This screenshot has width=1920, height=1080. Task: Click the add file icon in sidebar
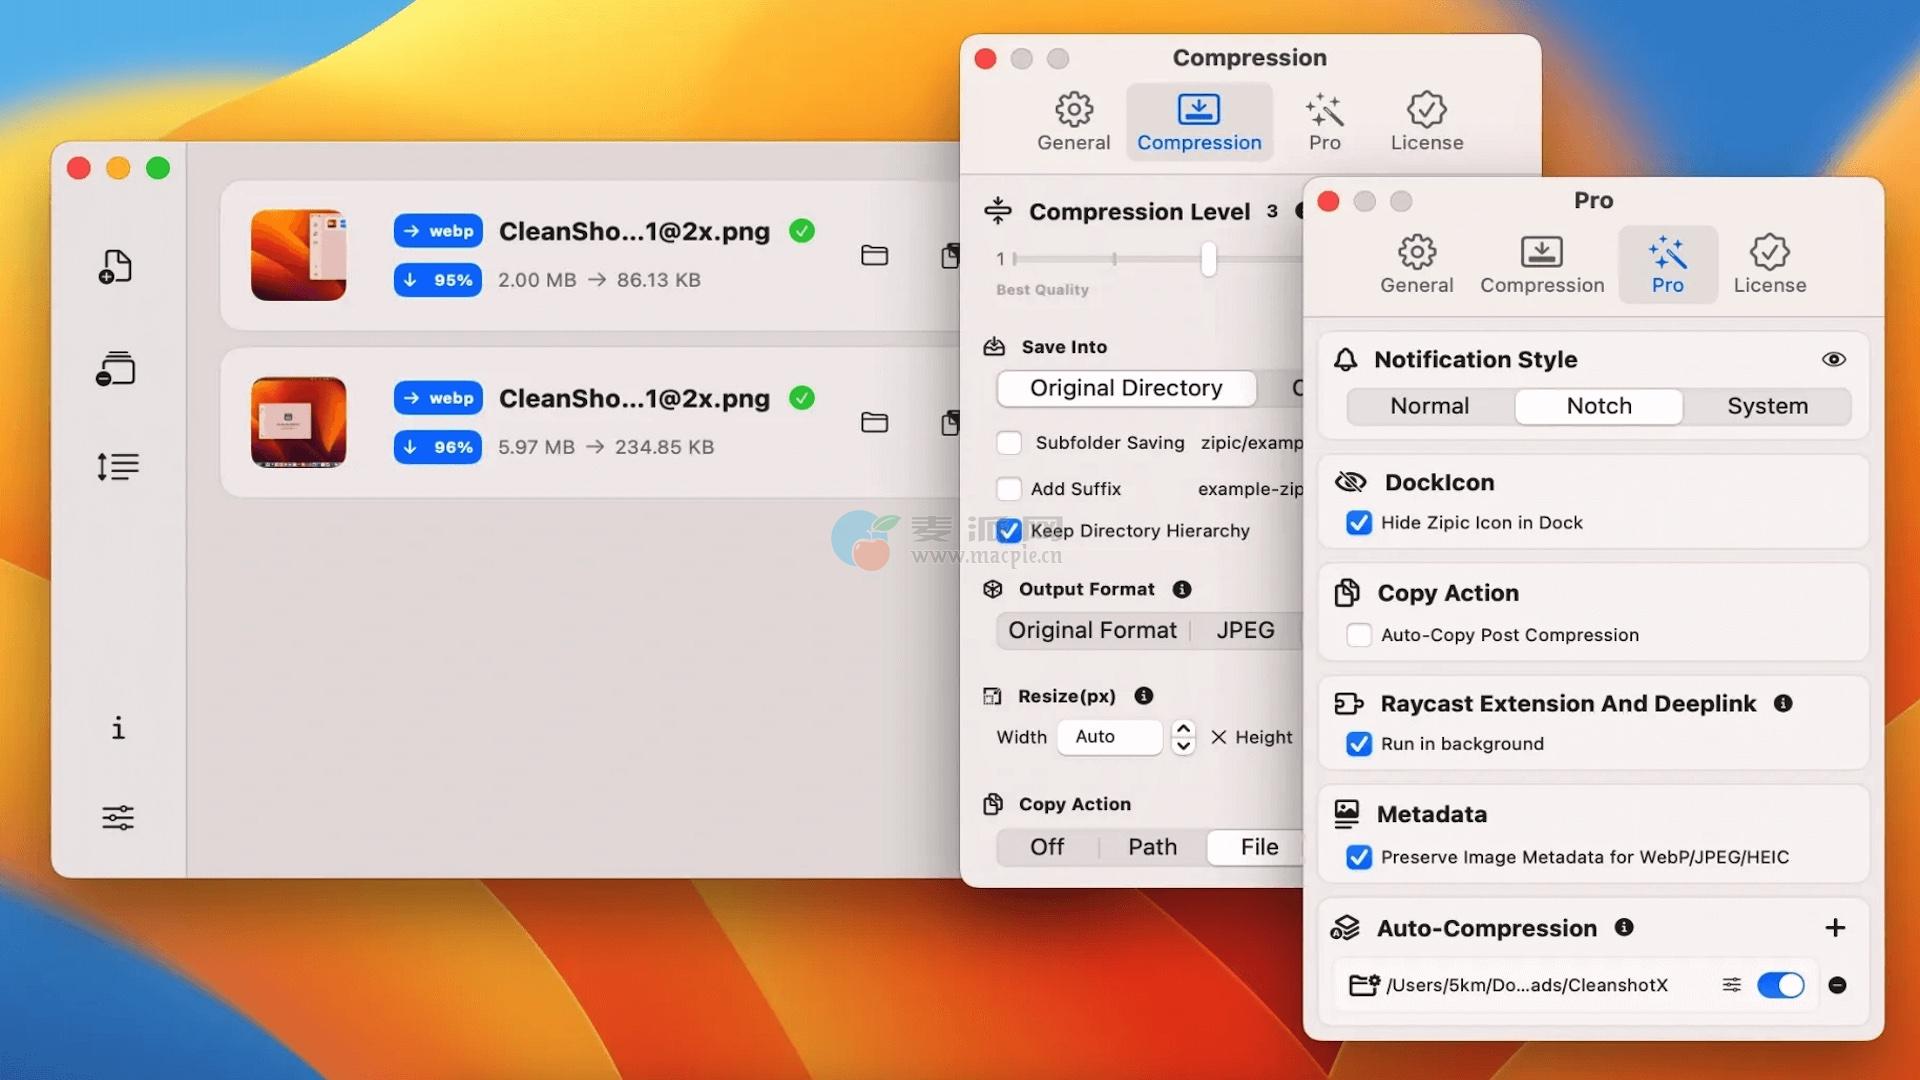pyautogui.click(x=116, y=267)
